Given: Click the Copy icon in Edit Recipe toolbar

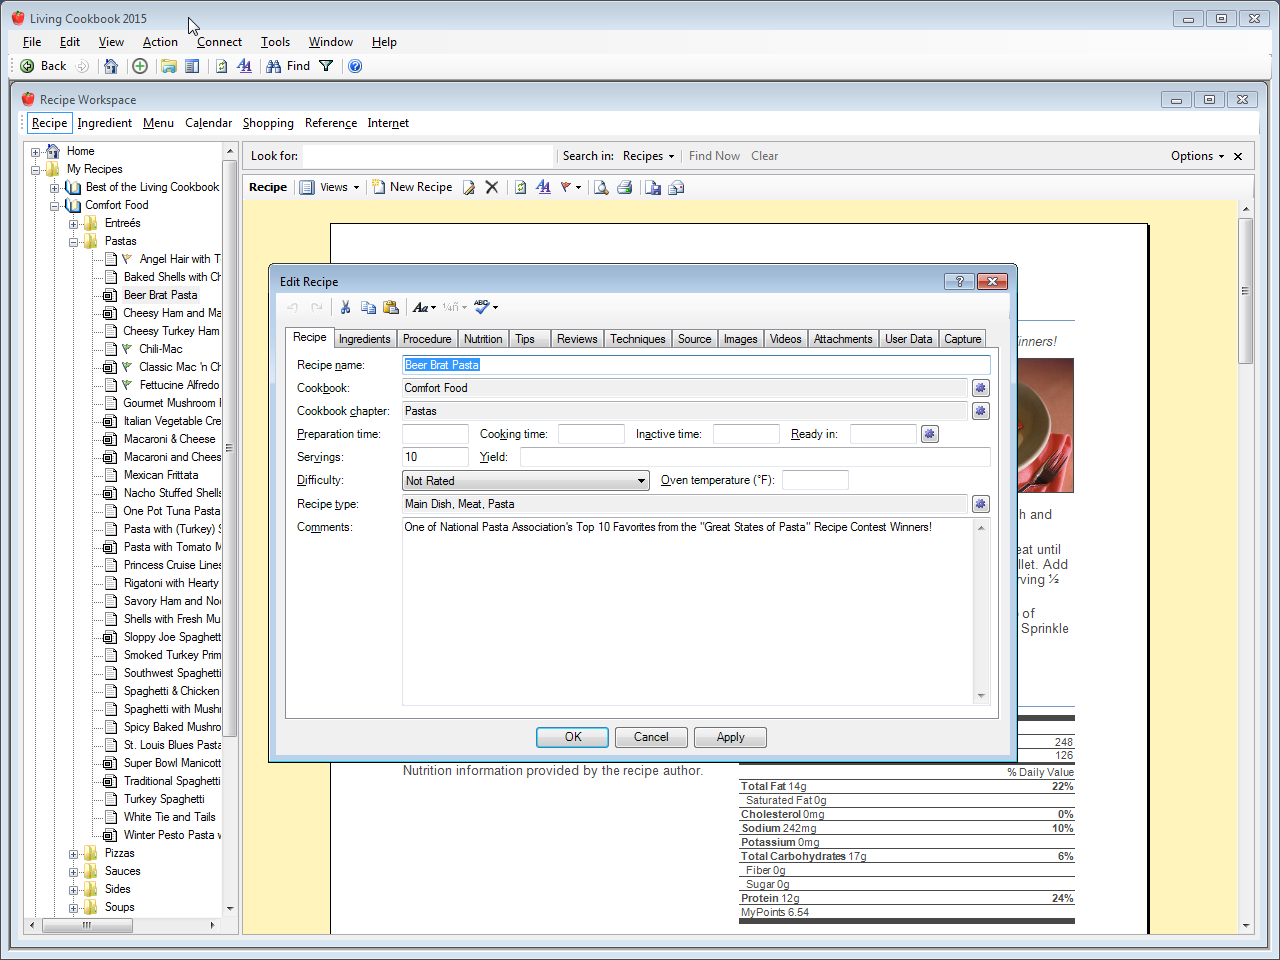Looking at the screenshot, I should pos(368,307).
